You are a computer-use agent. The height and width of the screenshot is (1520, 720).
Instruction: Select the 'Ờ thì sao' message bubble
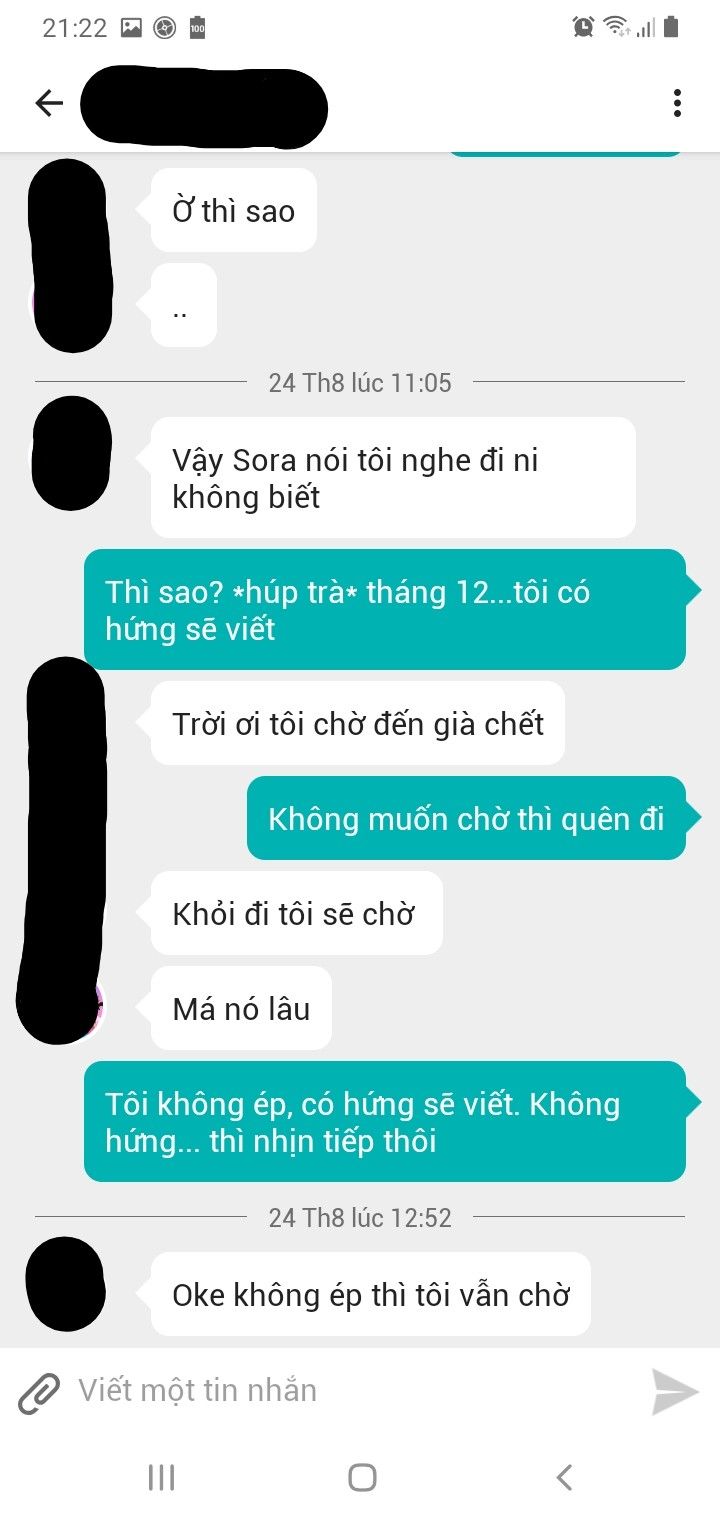click(234, 210)
